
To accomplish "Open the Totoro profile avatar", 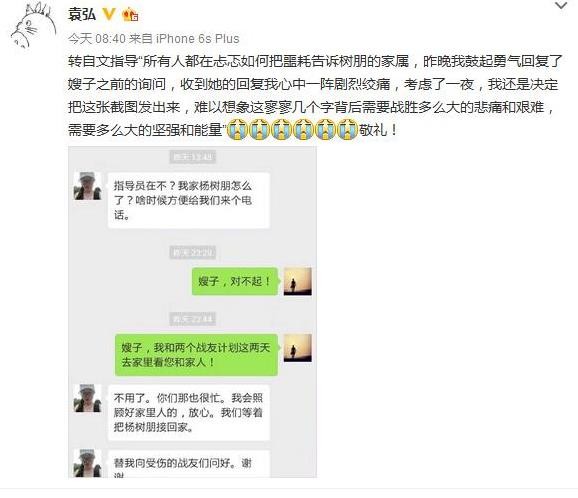I will point(33,26).
